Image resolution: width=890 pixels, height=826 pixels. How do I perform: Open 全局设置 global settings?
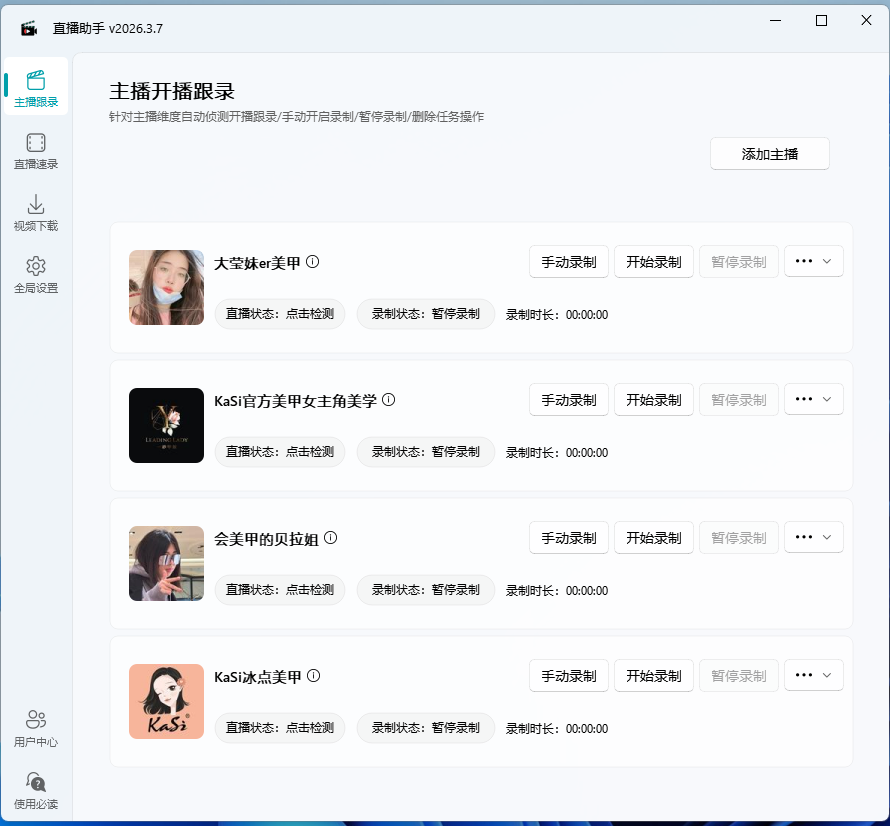click(x=36, y=273)
